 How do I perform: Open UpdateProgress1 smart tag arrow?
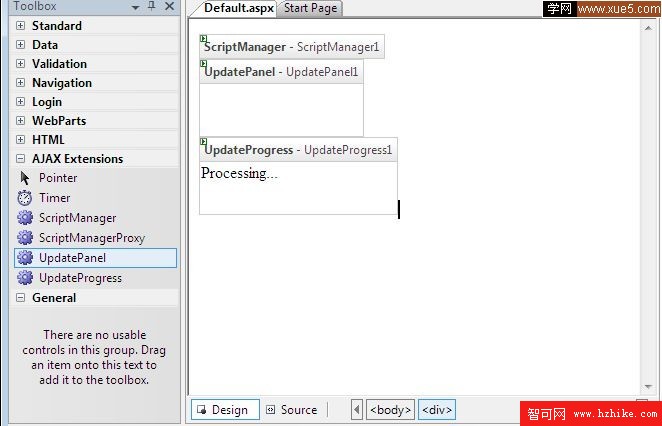(x=203, y=141)
